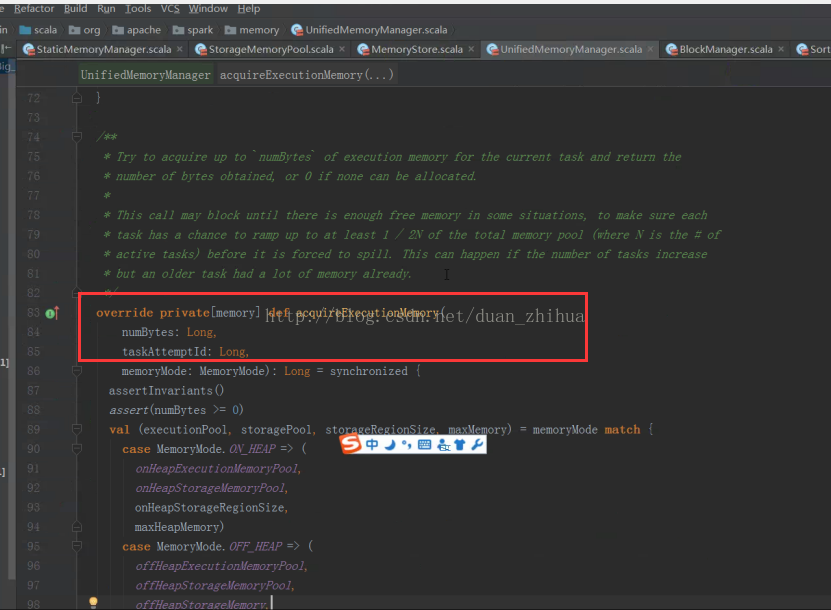The image size is (831, 610).
Task: Switch to StaticMemoryManager.scala tab
Action: pyautogui.click(x=103, y=49)
